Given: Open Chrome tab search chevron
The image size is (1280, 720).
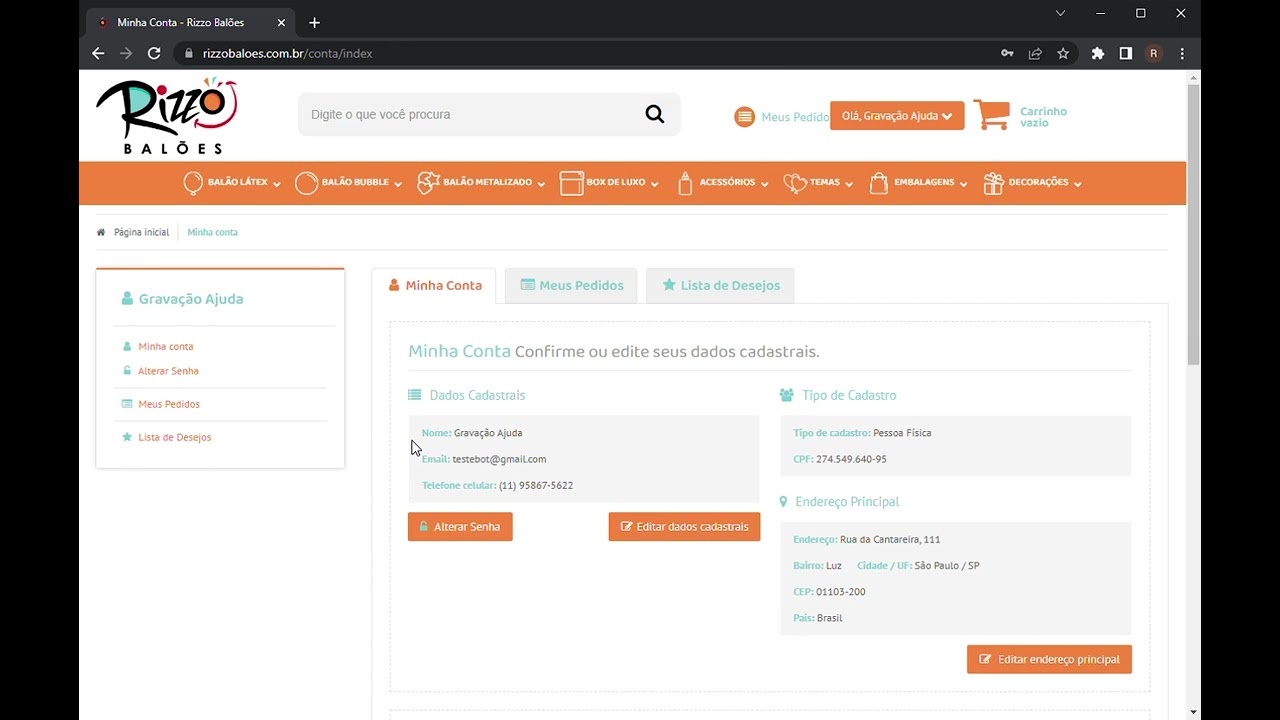Looking at the screenshot, I should (1061, 13).
